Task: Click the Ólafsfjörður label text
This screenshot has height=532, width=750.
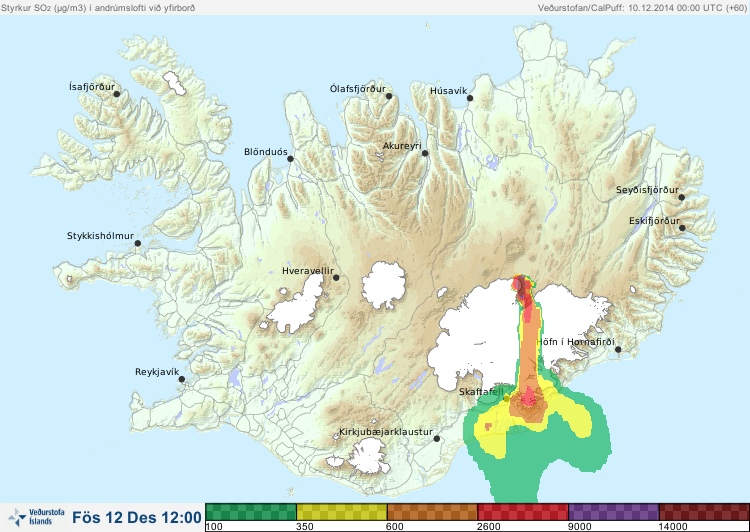Action: (x=358, y=89)
